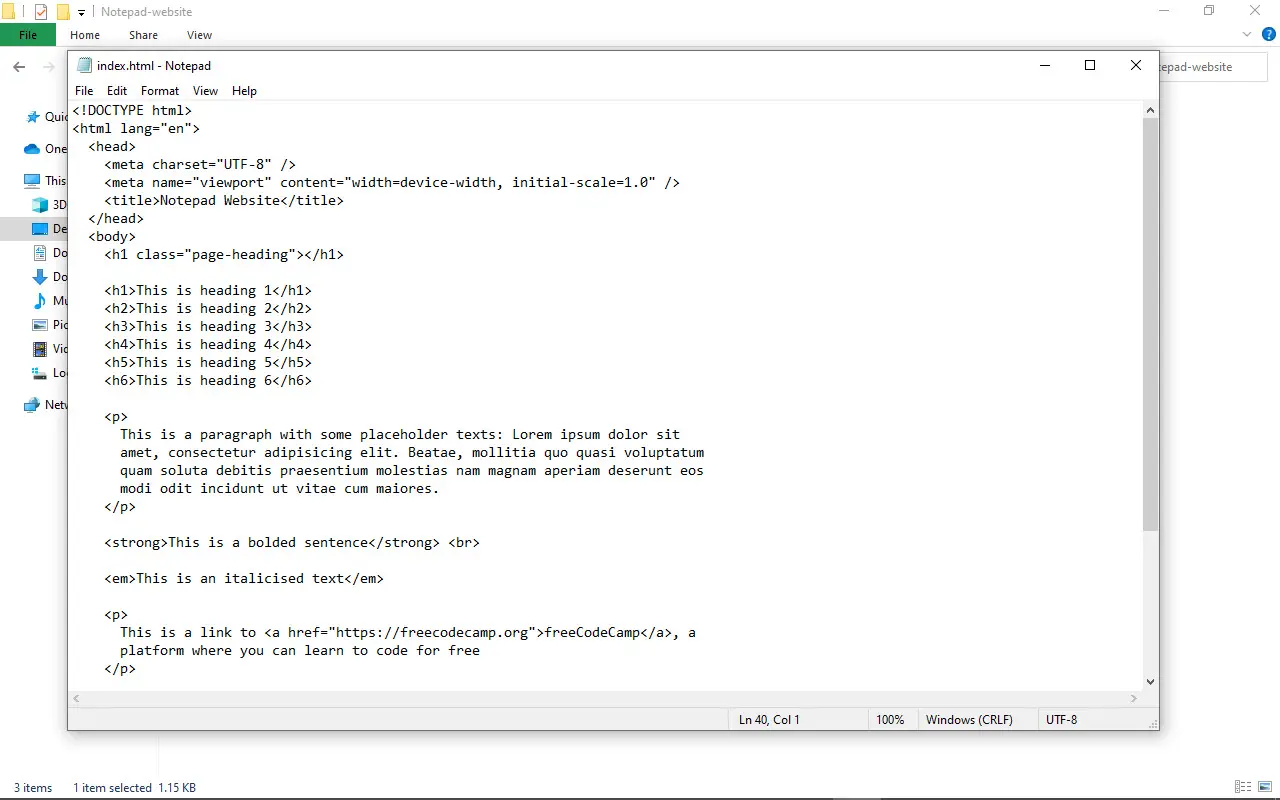Click Notepad's vertical scrollbar down arrow
The image size is (1280, 800).
tap(1149, 681)
